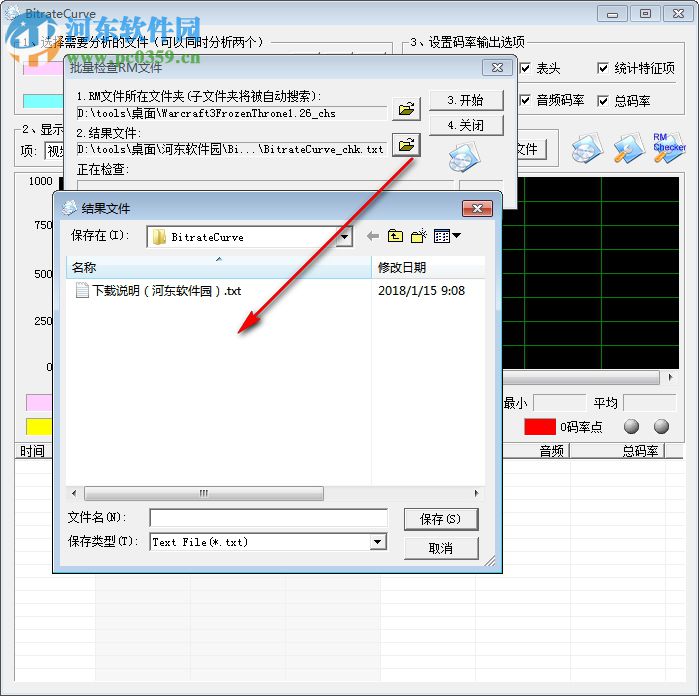
Task: Click the 时间 column header in main table
Action: [33, 451]
